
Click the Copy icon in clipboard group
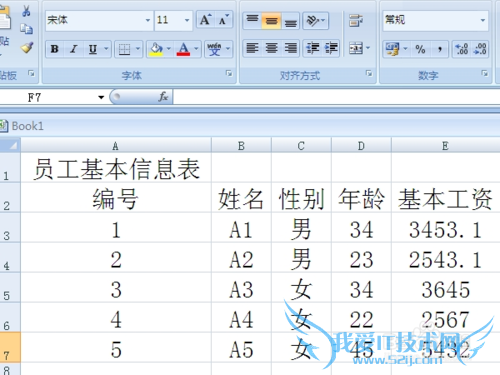point(26,29)
